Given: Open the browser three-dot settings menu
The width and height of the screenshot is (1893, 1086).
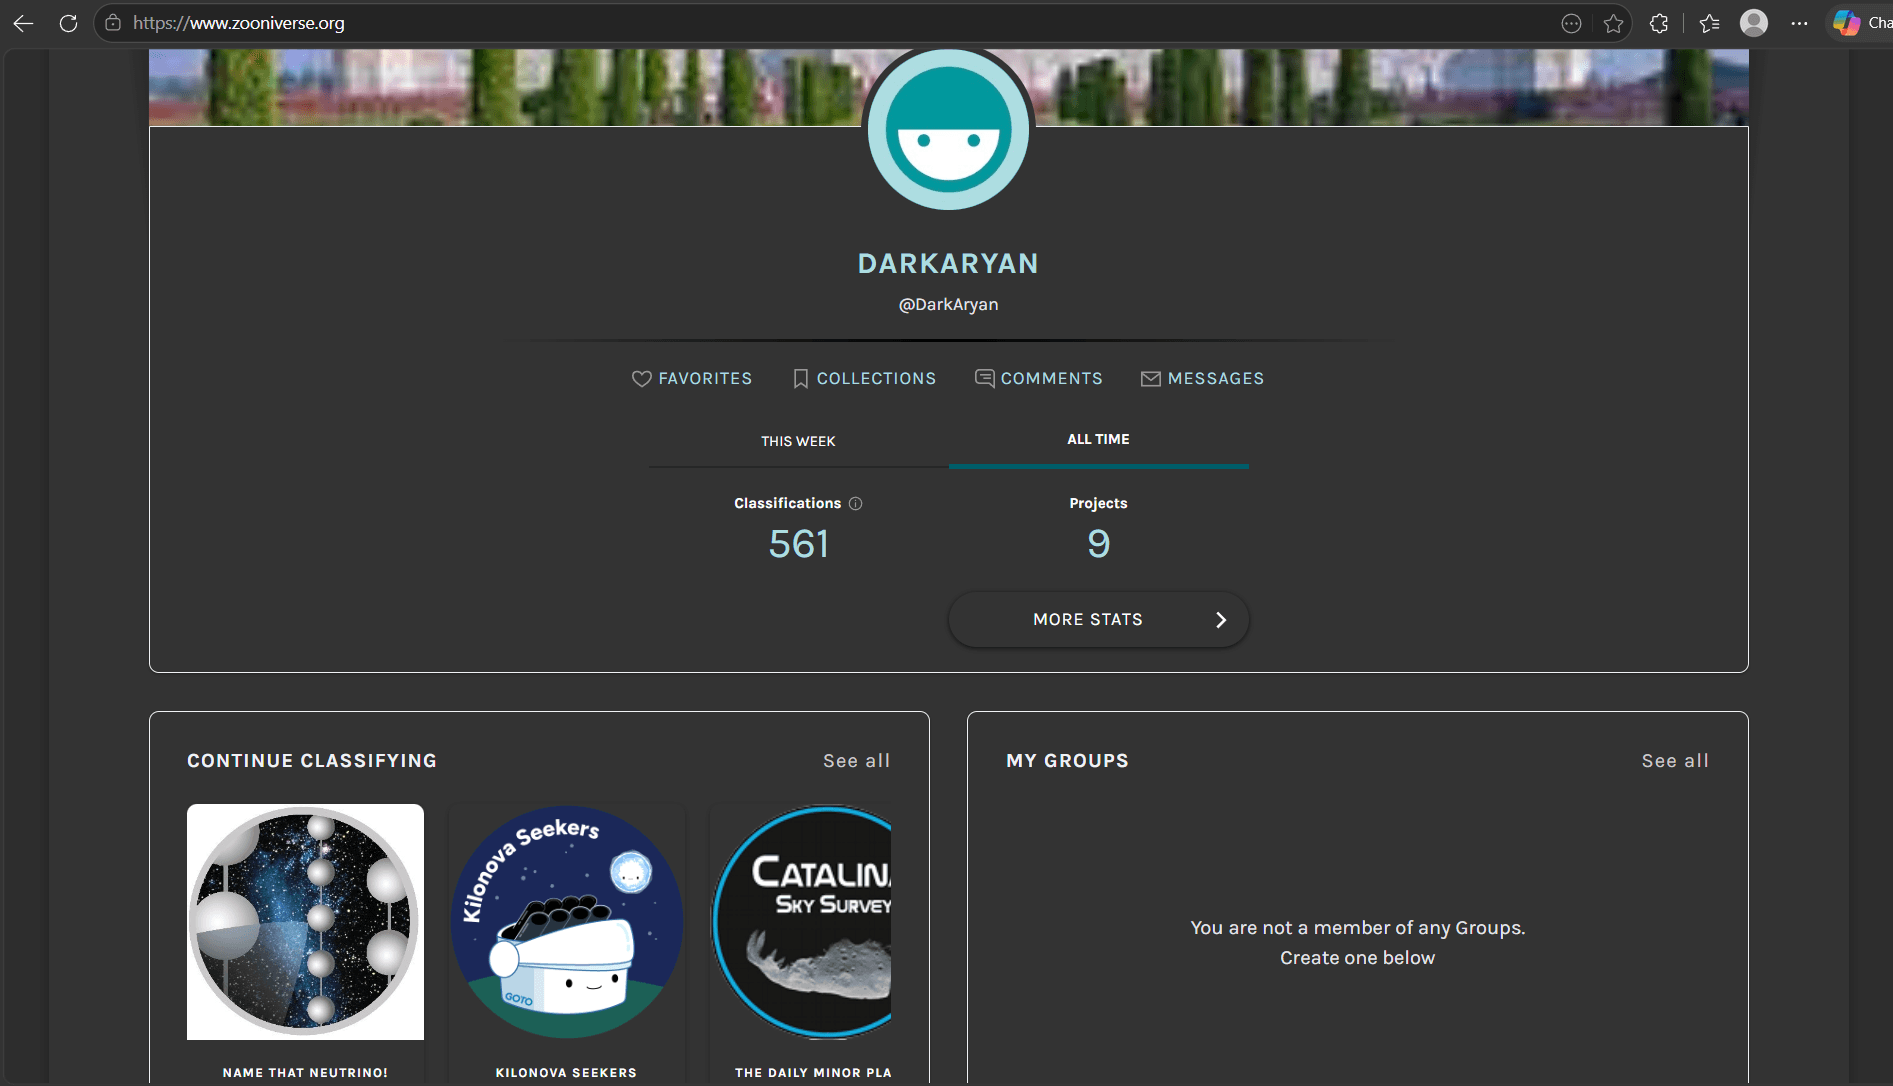Looking at the screenshot, I should coord(1800,23).
